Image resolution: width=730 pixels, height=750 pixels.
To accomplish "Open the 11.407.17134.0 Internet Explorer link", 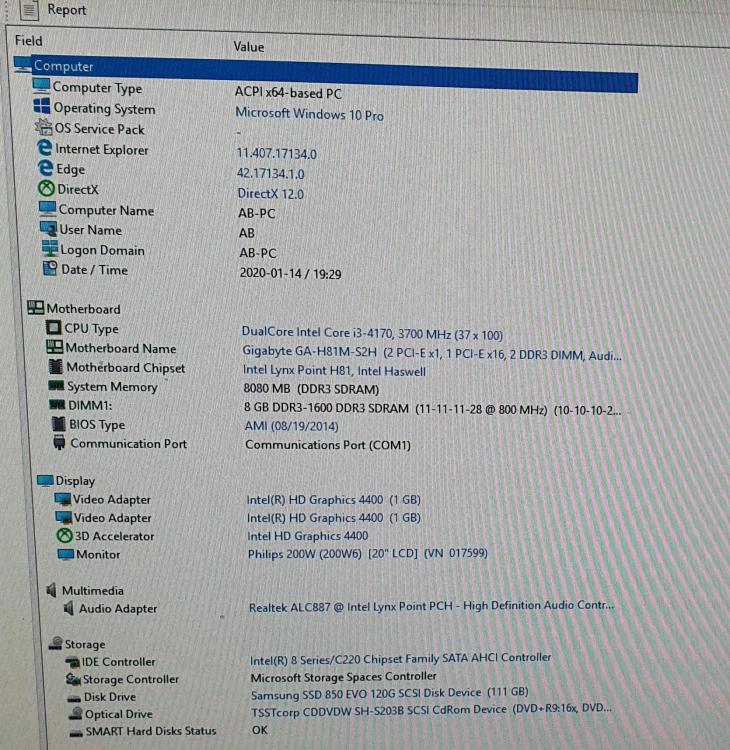I will click(x=277, y=154).
